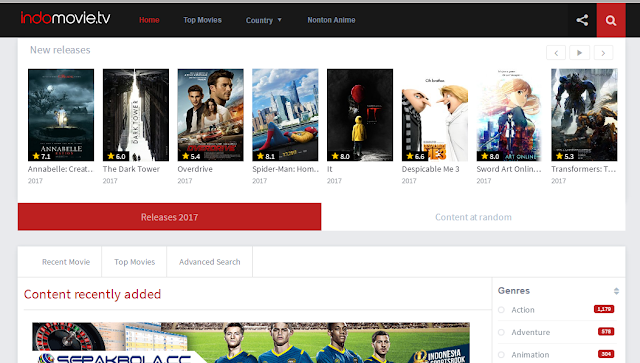Image resolution: width=640 pixels, height=363 pixels.
Task: Click The Dark Tower title link
Action: click(131, 169)
